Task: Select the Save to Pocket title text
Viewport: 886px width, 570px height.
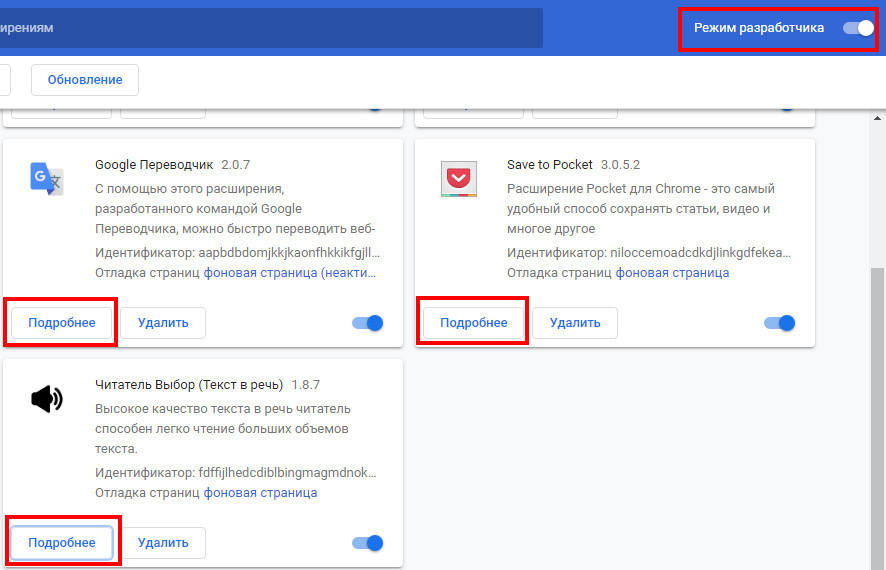Action: click(549, 165)
